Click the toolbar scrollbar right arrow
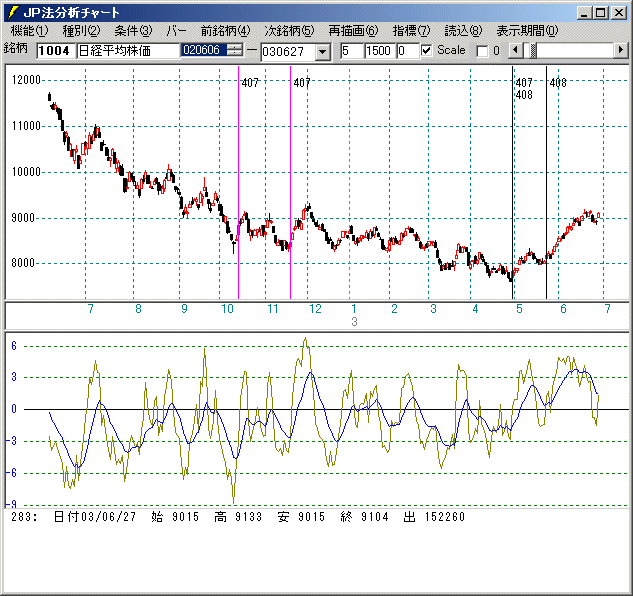The image size is (633, 596). [621, 50]
